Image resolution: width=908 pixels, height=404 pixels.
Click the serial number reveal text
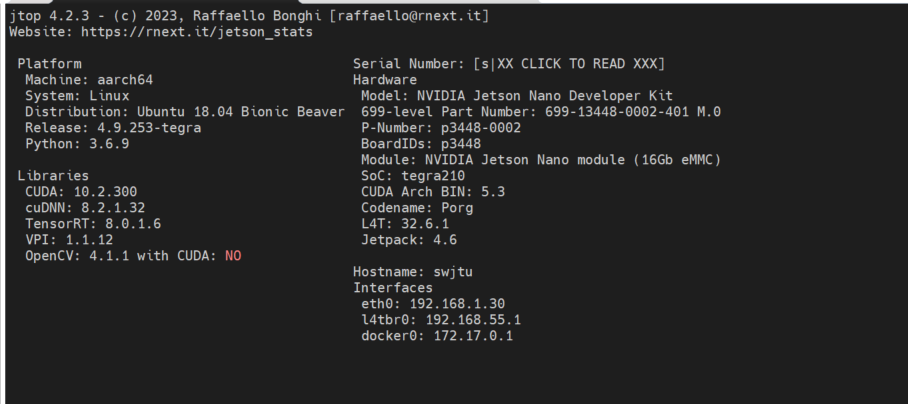tap(569, 64)
